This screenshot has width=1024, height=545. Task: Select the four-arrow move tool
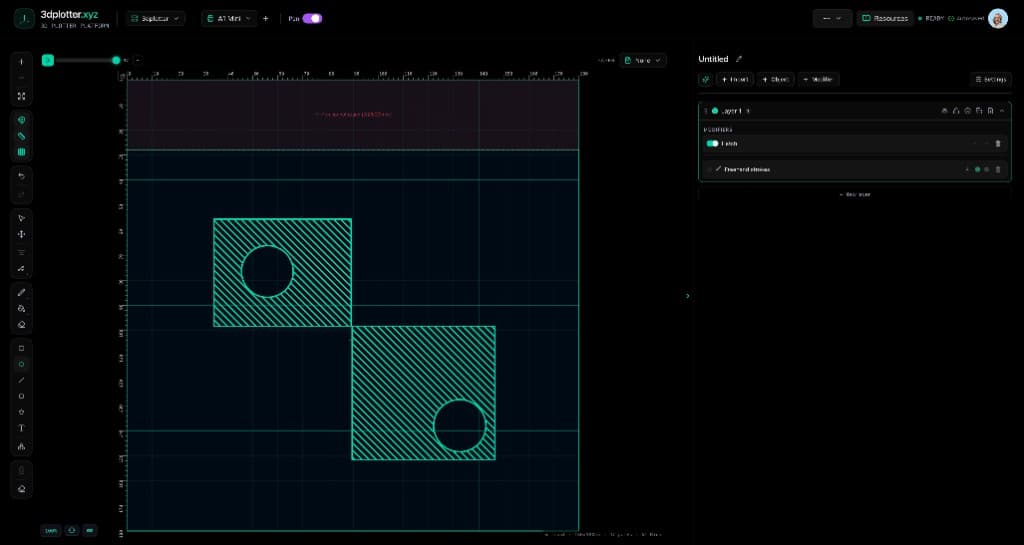[22, 234]
